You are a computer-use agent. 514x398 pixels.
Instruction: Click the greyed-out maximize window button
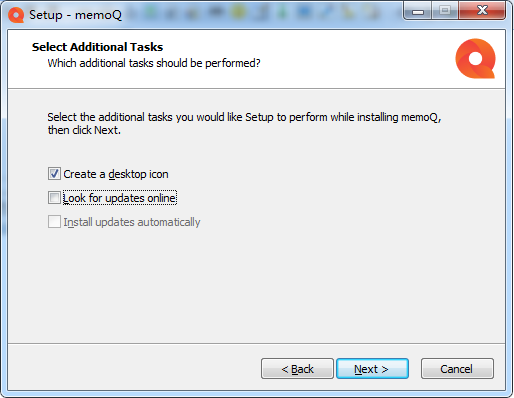click(x=445, y=11)
